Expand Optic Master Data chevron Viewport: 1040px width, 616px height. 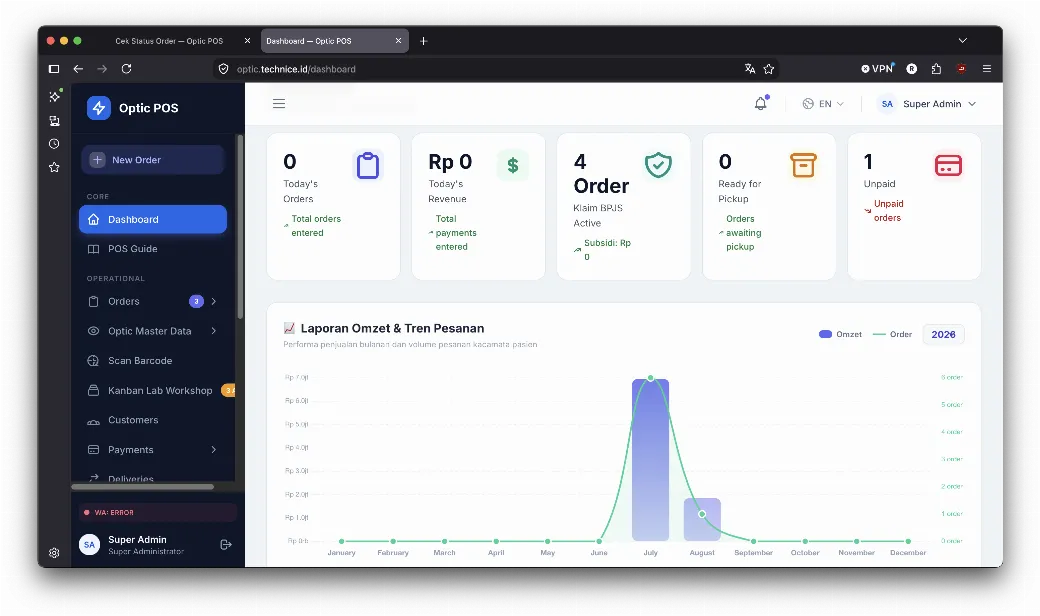214,331
